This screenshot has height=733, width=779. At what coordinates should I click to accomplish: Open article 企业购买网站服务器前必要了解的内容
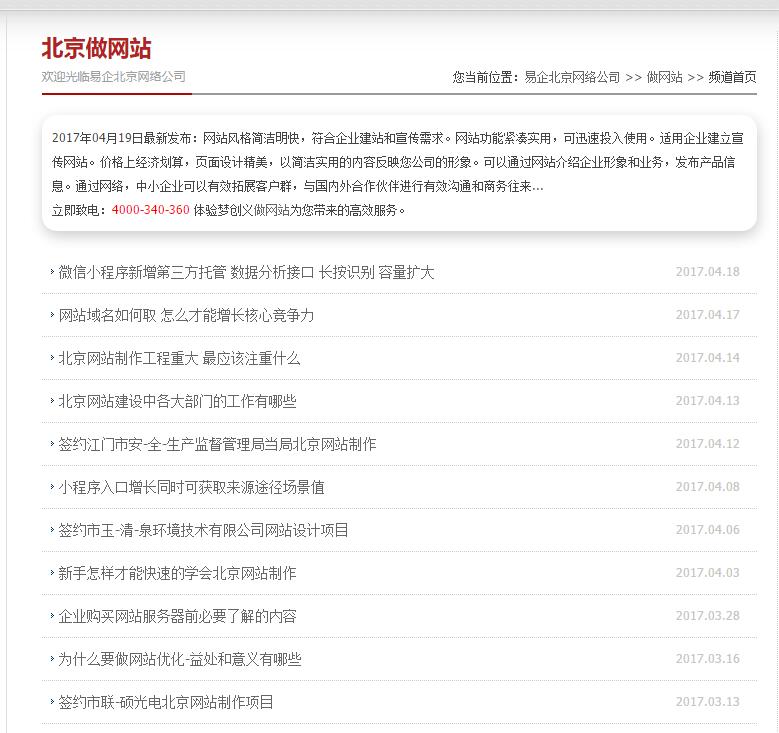point(177,616)
